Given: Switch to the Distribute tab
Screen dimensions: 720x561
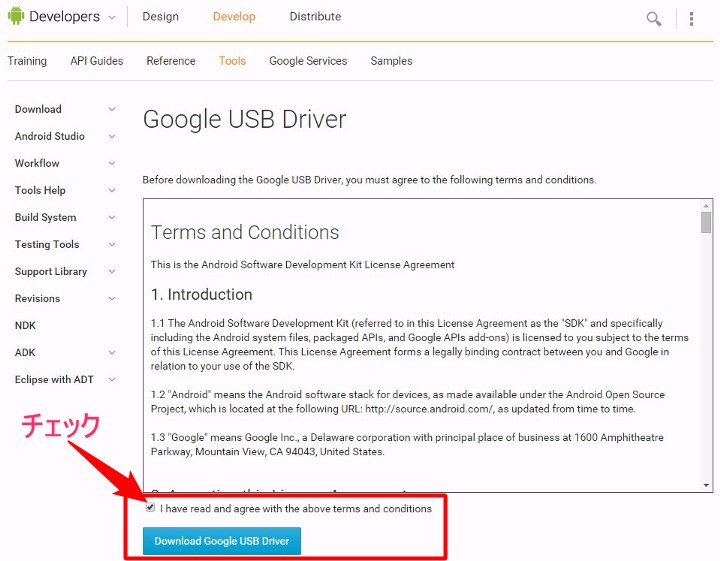Looking at the screenshot, I should click(x=315, y=17).
